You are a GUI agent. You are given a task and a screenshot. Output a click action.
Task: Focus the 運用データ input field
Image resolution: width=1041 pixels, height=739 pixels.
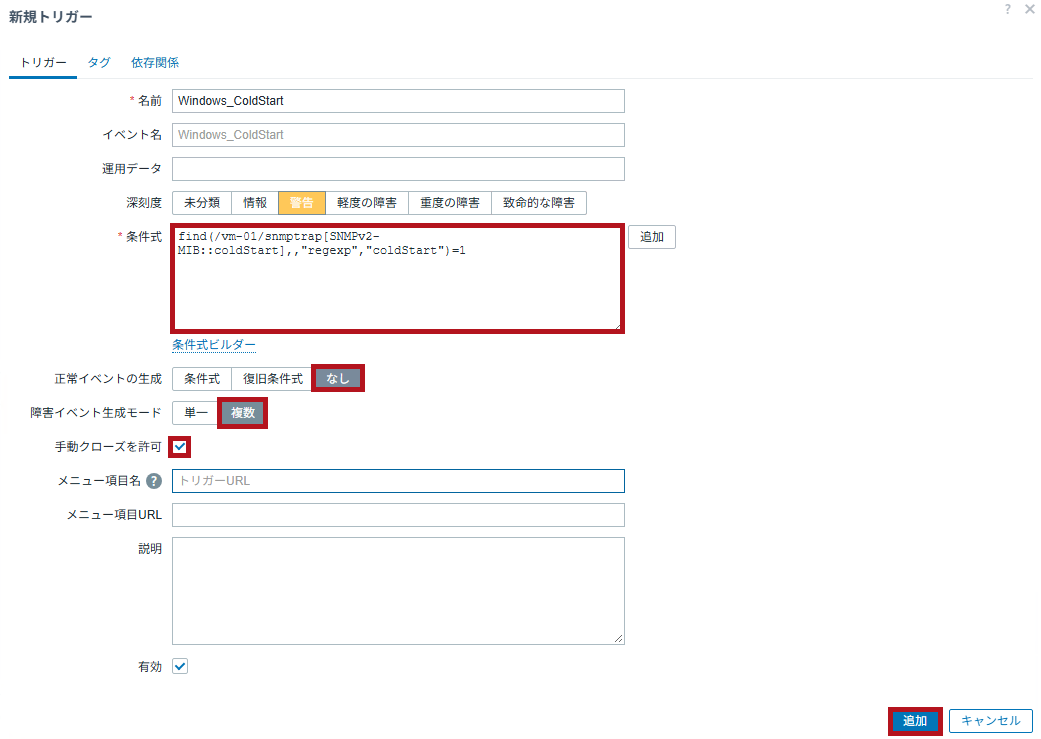pyautogui.click(x=398, y=169)
